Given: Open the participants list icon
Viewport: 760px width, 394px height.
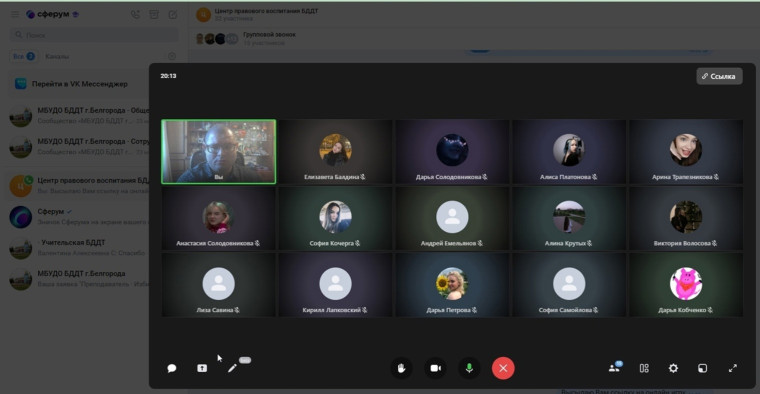Looking at the screenshot, I should point(614,368).
